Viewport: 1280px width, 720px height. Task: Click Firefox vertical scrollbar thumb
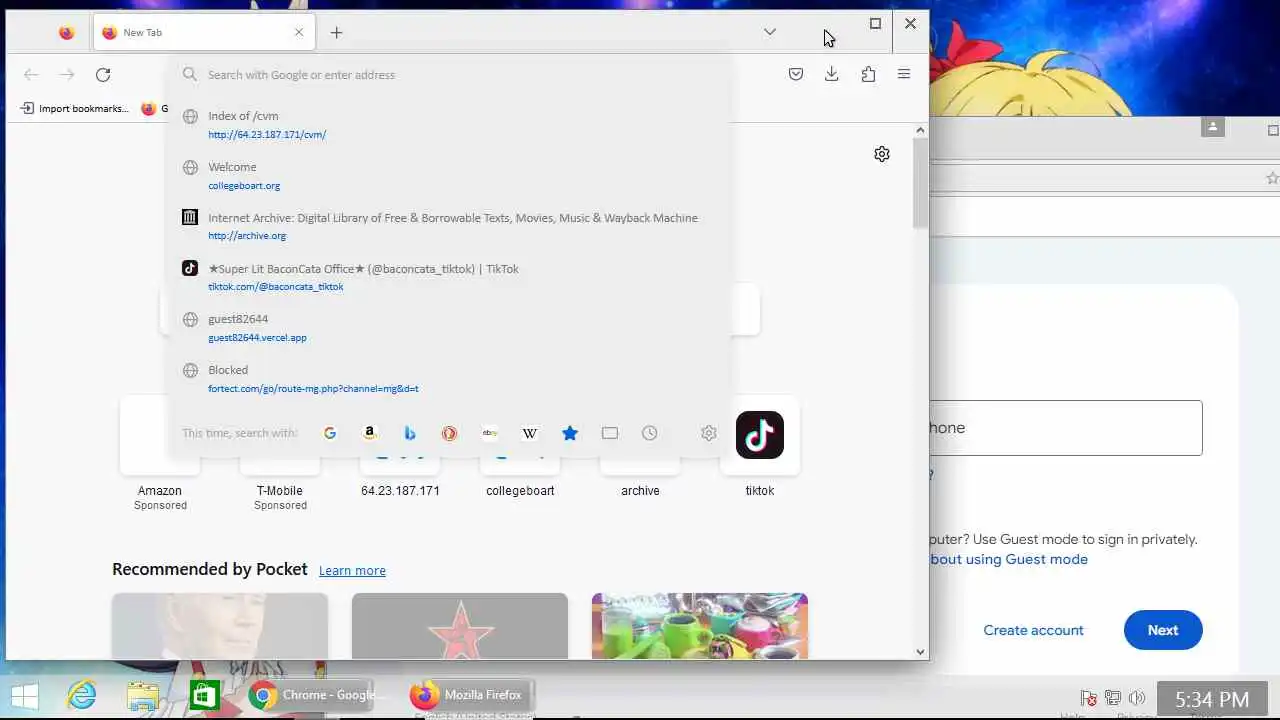[921, 183]
